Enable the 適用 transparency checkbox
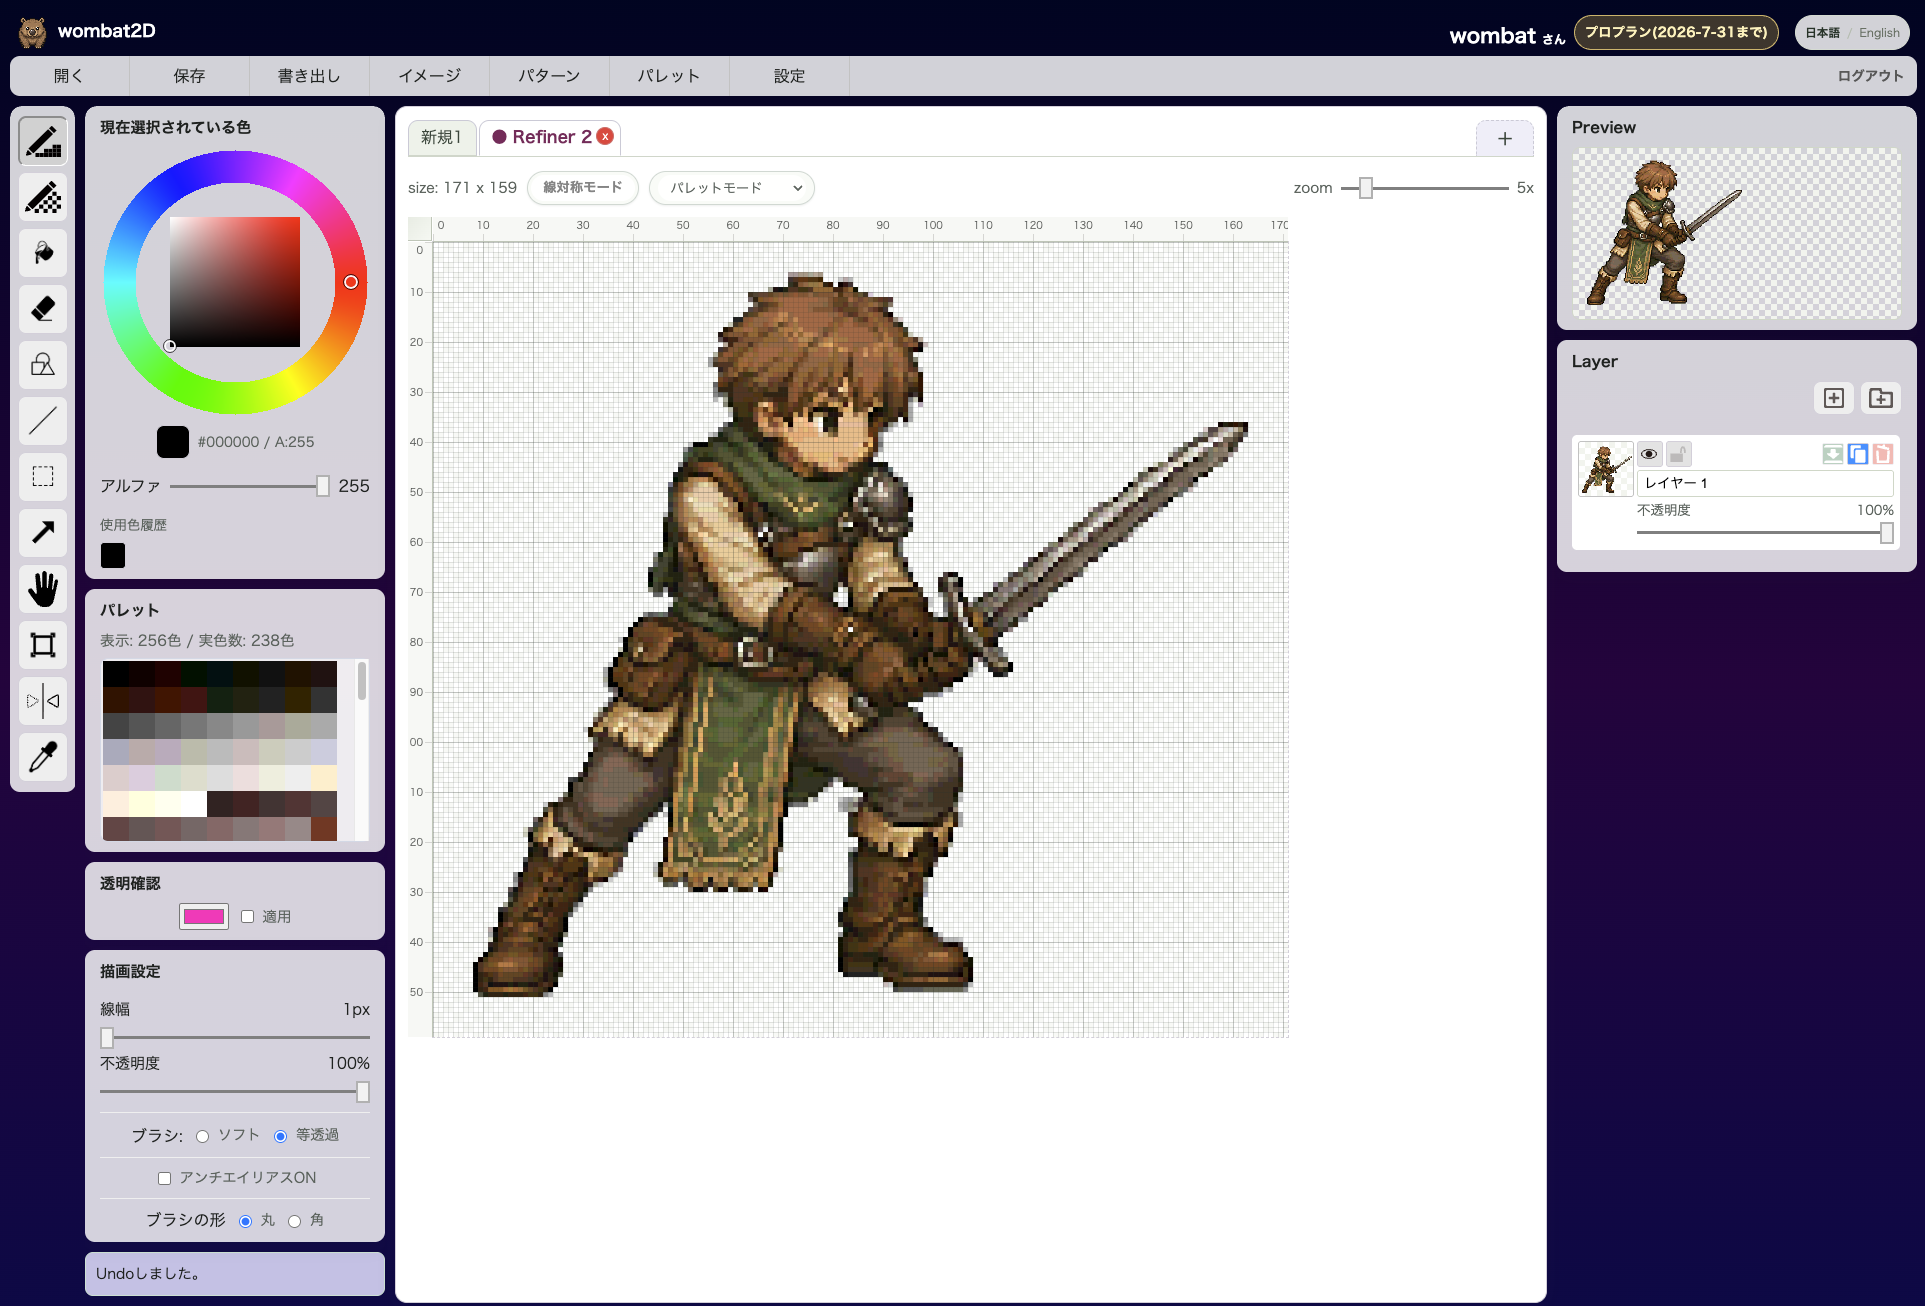 [x=248, y=916]
